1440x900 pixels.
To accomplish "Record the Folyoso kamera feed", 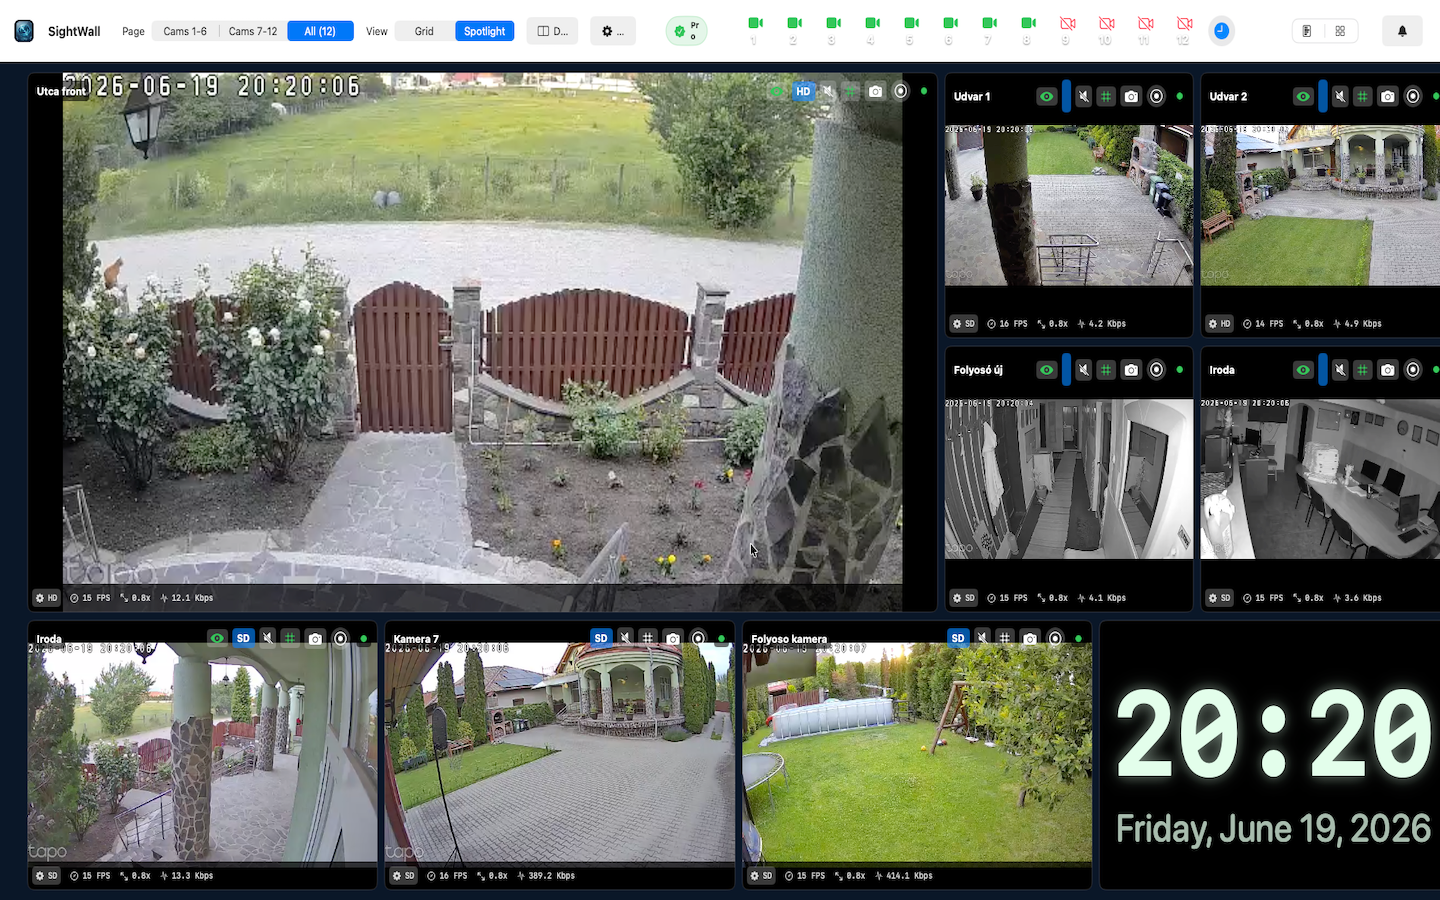I will tap(1055, 638).
